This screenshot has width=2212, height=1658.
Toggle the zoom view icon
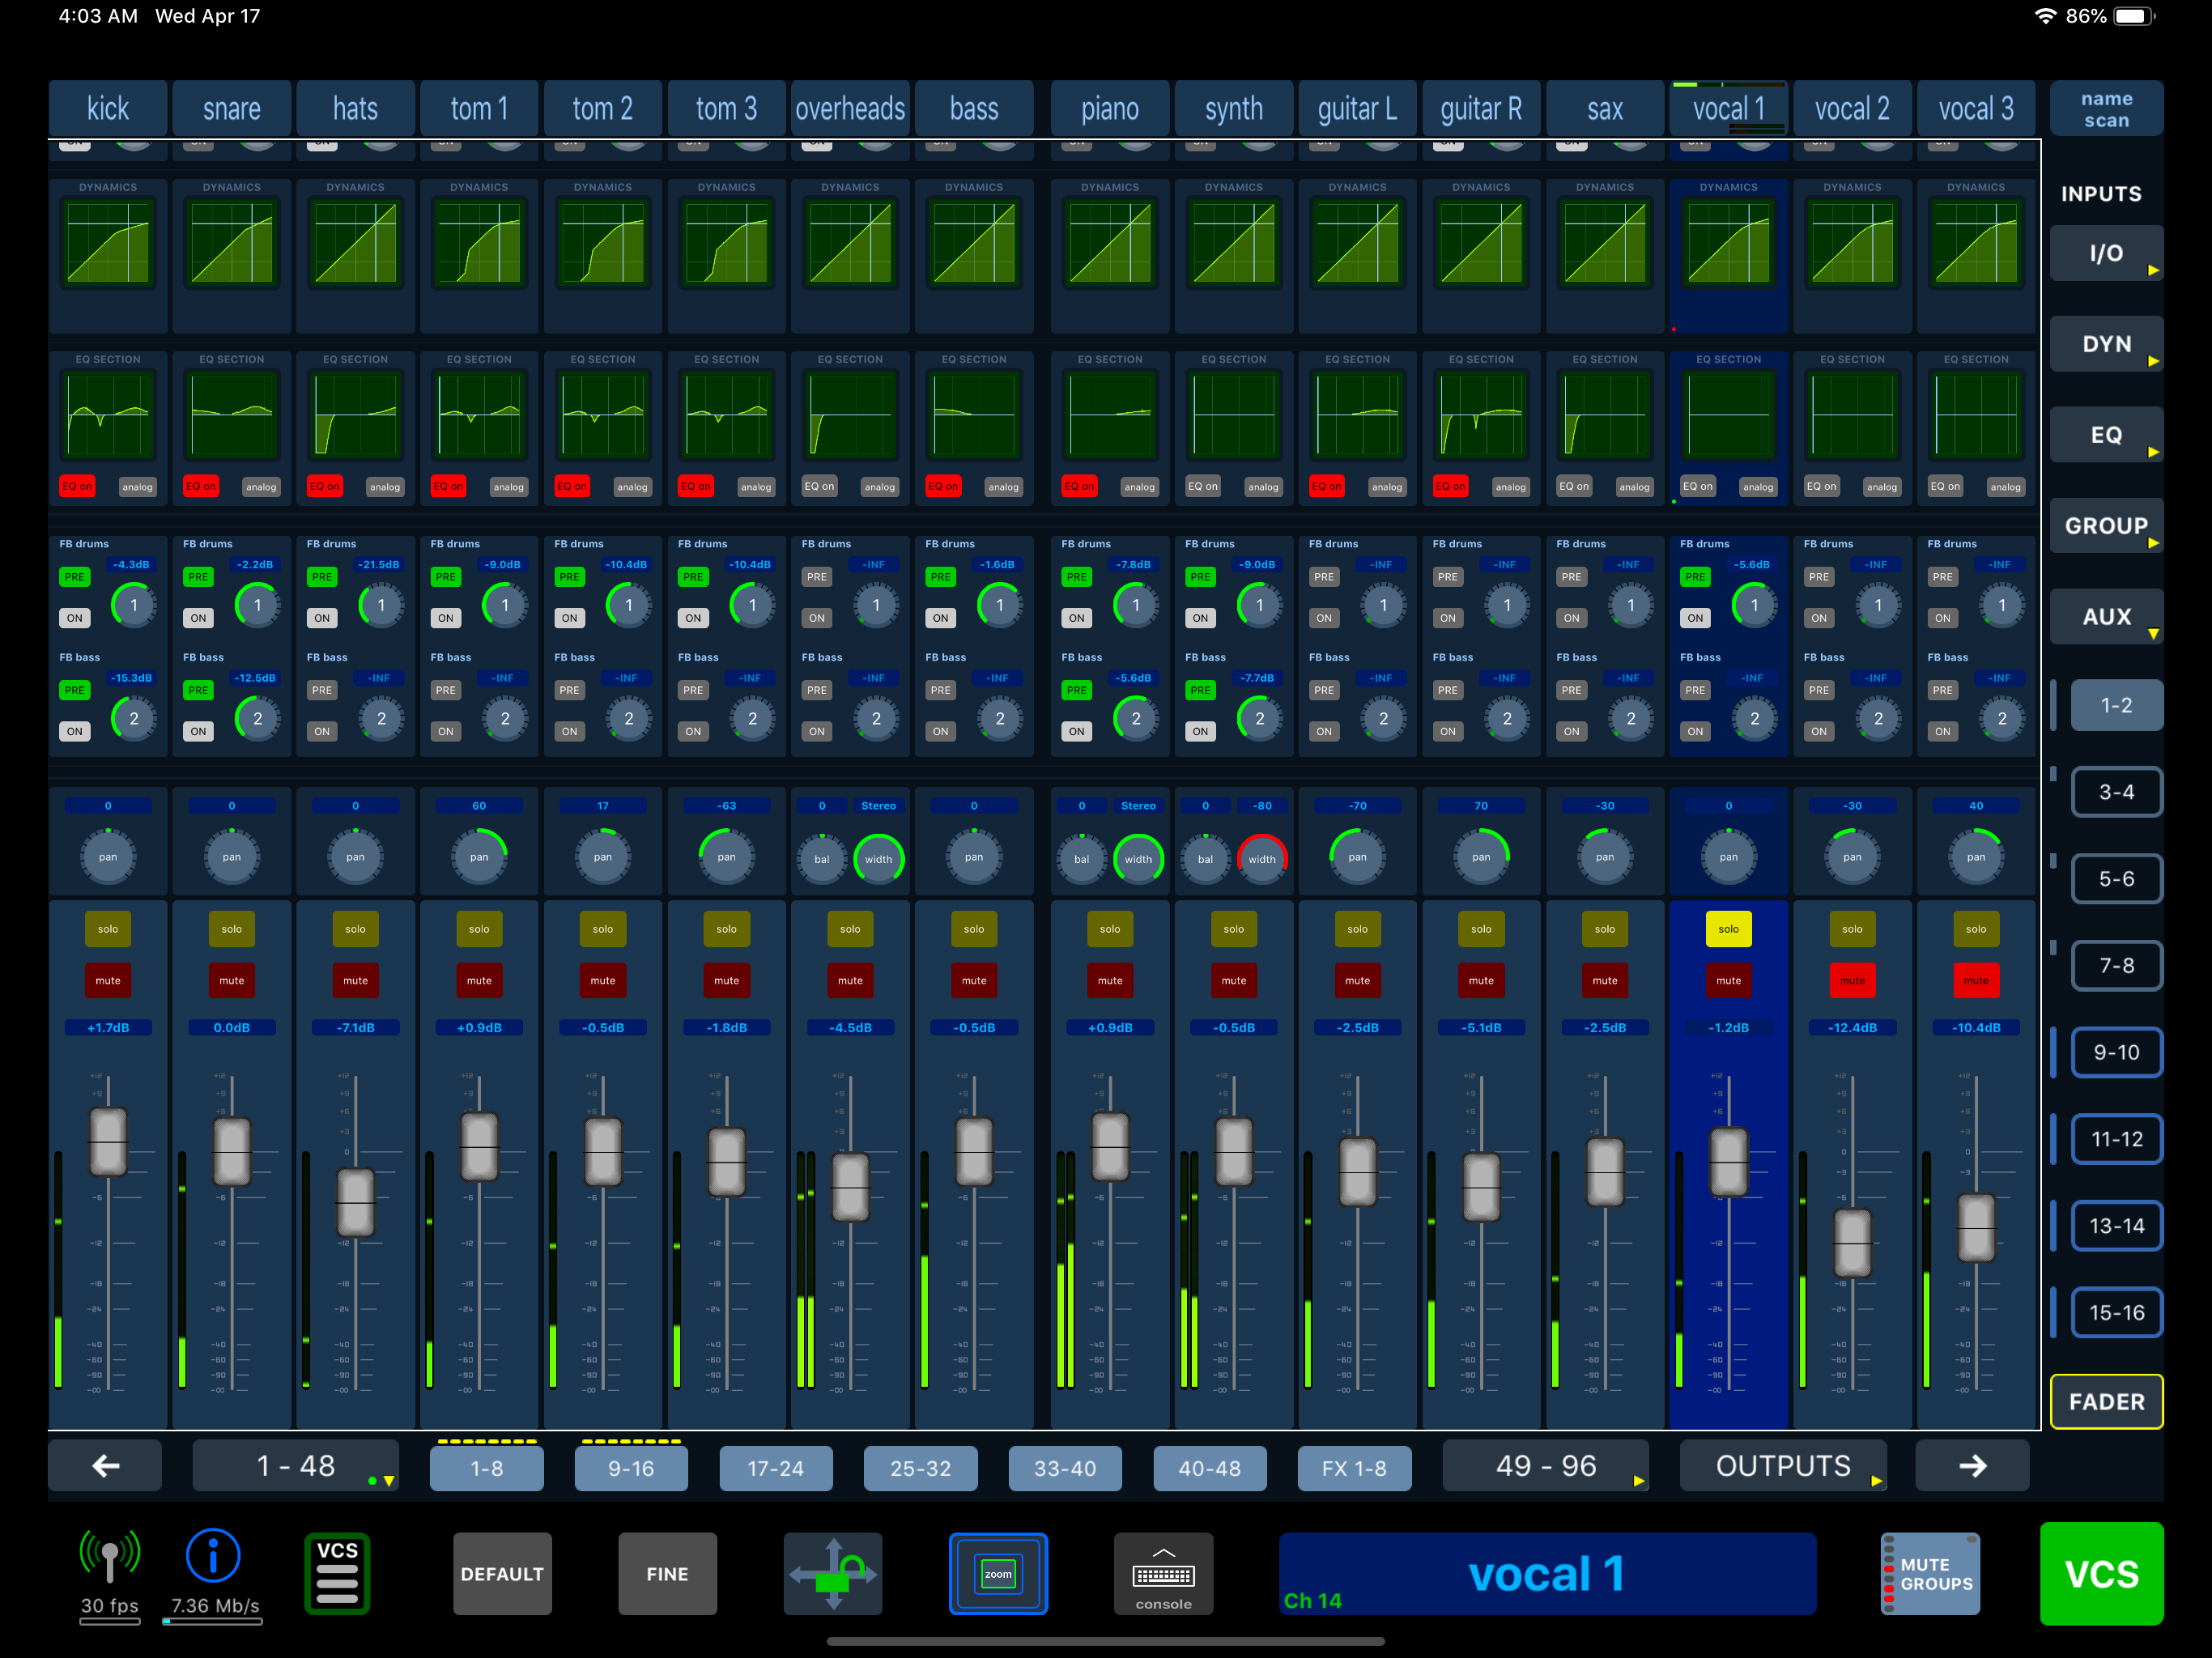[x=998, y=1573]
